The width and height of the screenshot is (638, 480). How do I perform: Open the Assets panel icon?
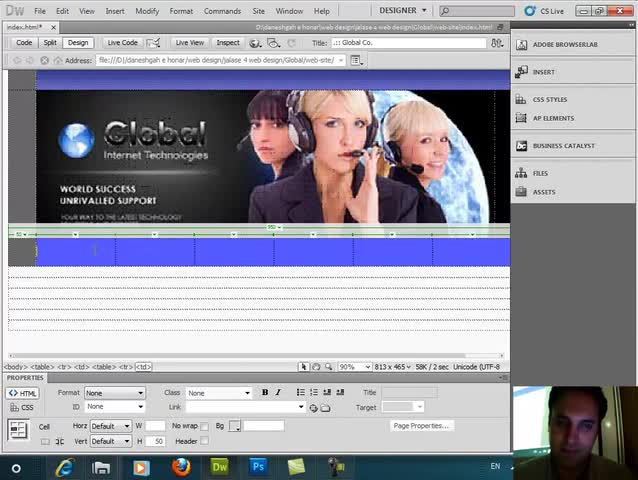pyautogui.click(x=521, y=192)
